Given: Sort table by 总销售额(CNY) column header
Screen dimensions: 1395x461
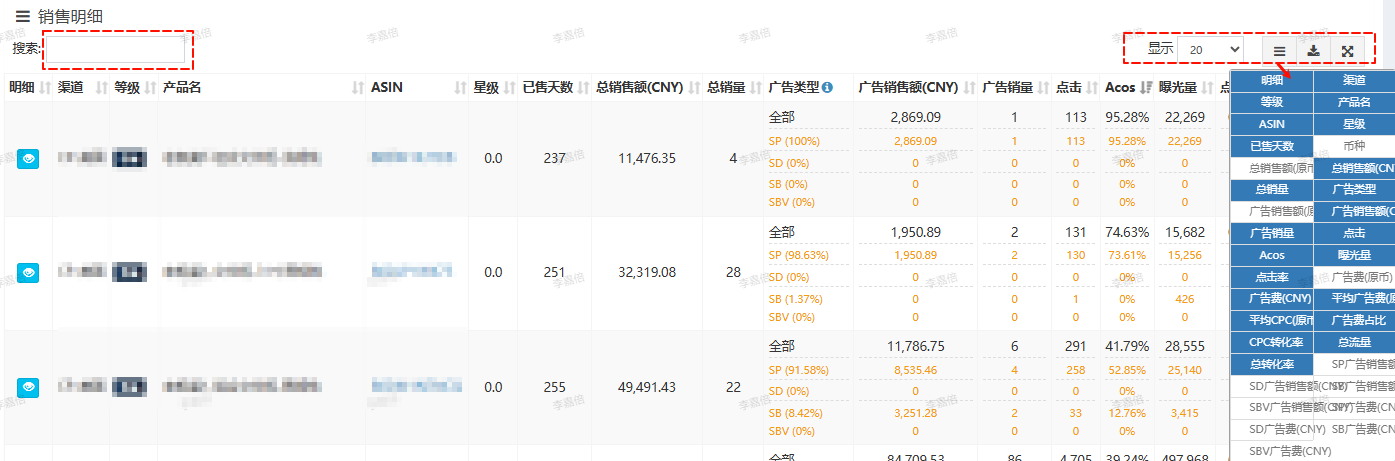Looking at the screenshot, I should [639, 88].
